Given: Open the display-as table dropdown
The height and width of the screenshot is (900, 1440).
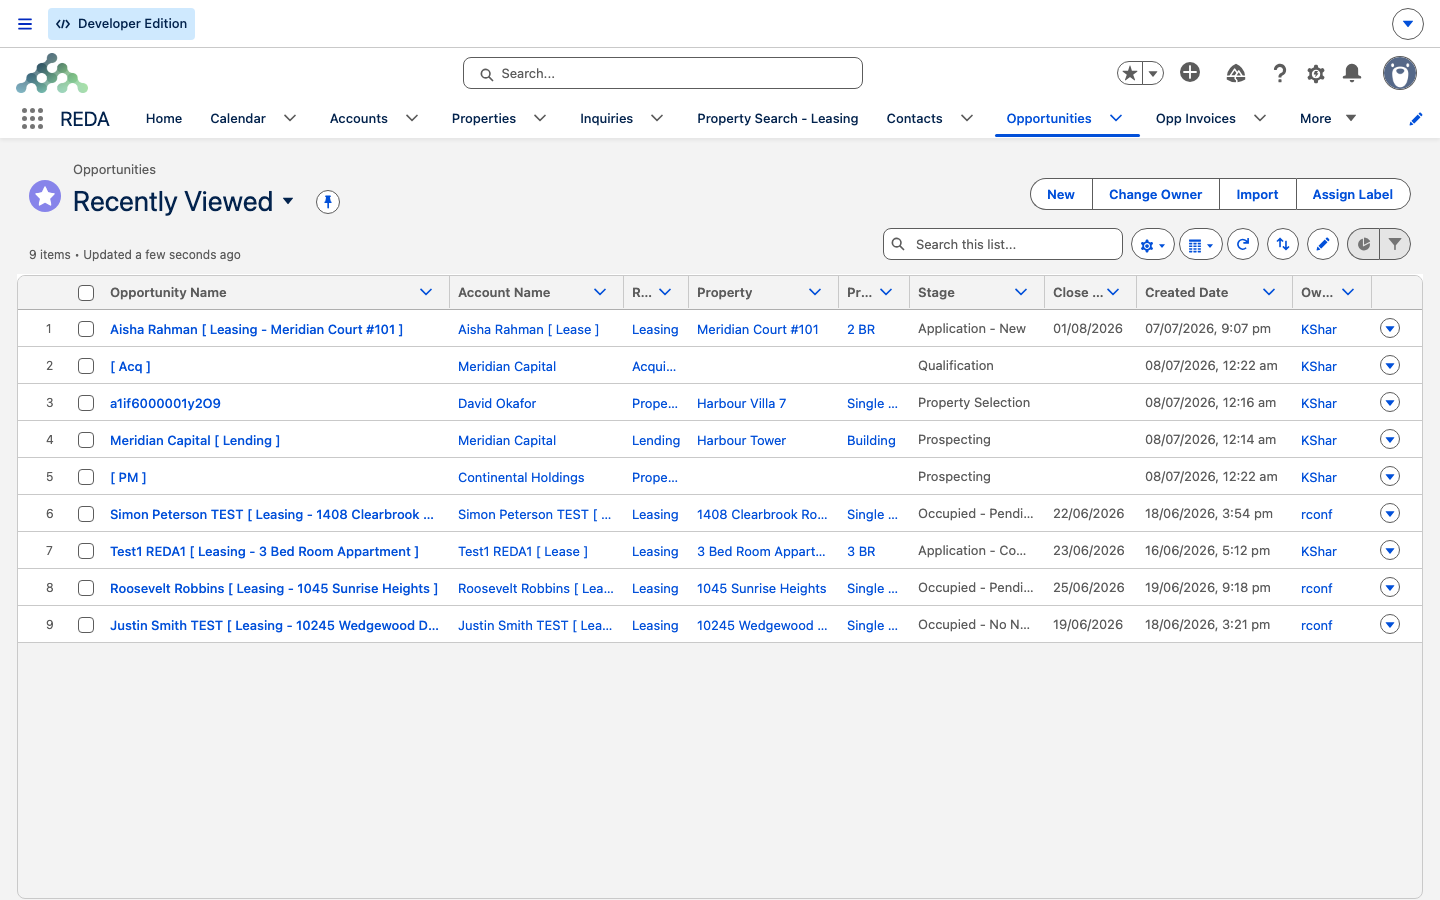Looking at the screenshot, I should [1201, 244].
